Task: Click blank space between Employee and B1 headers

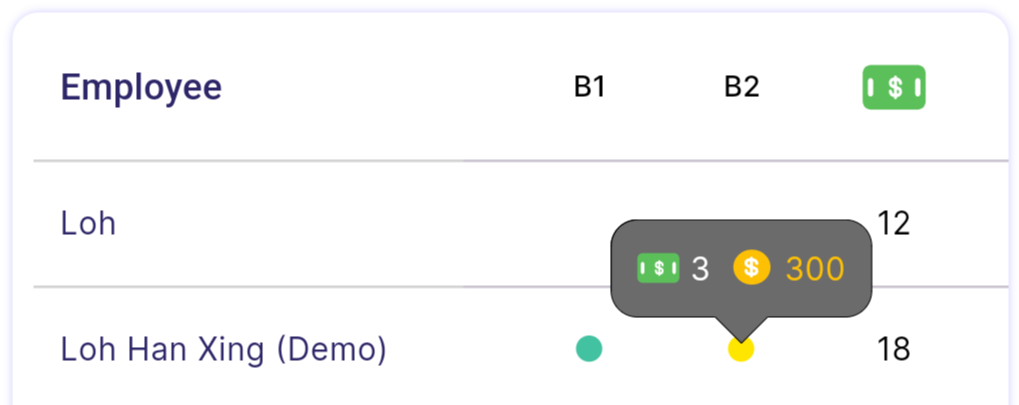Action: pos(400,88)
